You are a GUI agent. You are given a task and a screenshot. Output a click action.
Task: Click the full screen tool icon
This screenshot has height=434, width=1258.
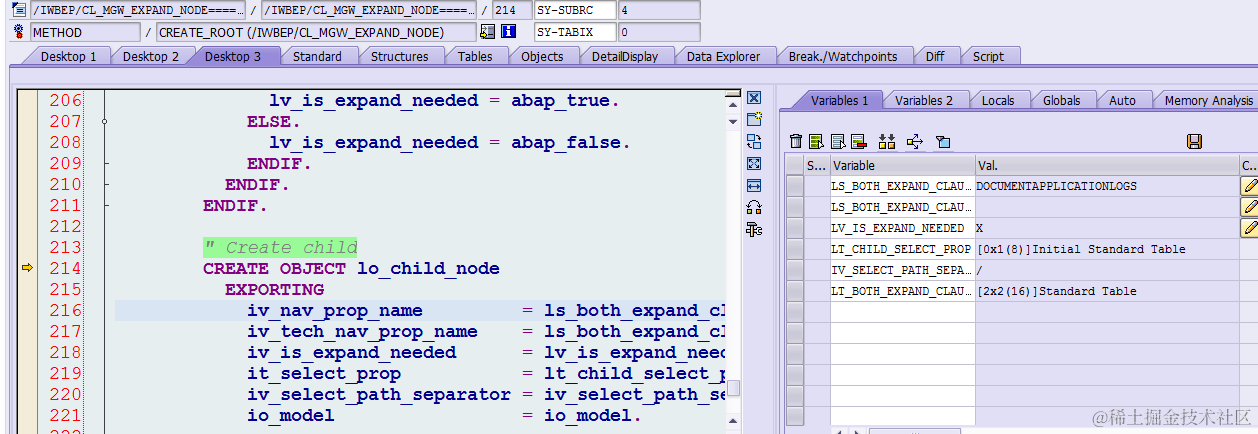pos(754,163)
